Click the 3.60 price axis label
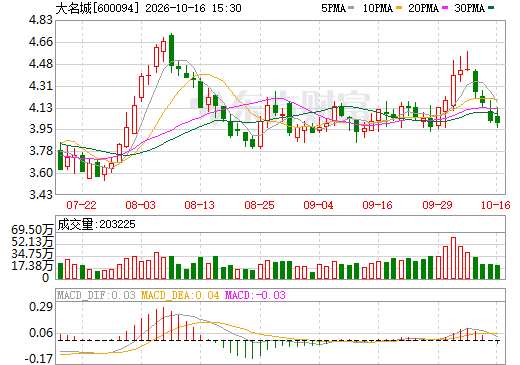 (x=41, y=173)
